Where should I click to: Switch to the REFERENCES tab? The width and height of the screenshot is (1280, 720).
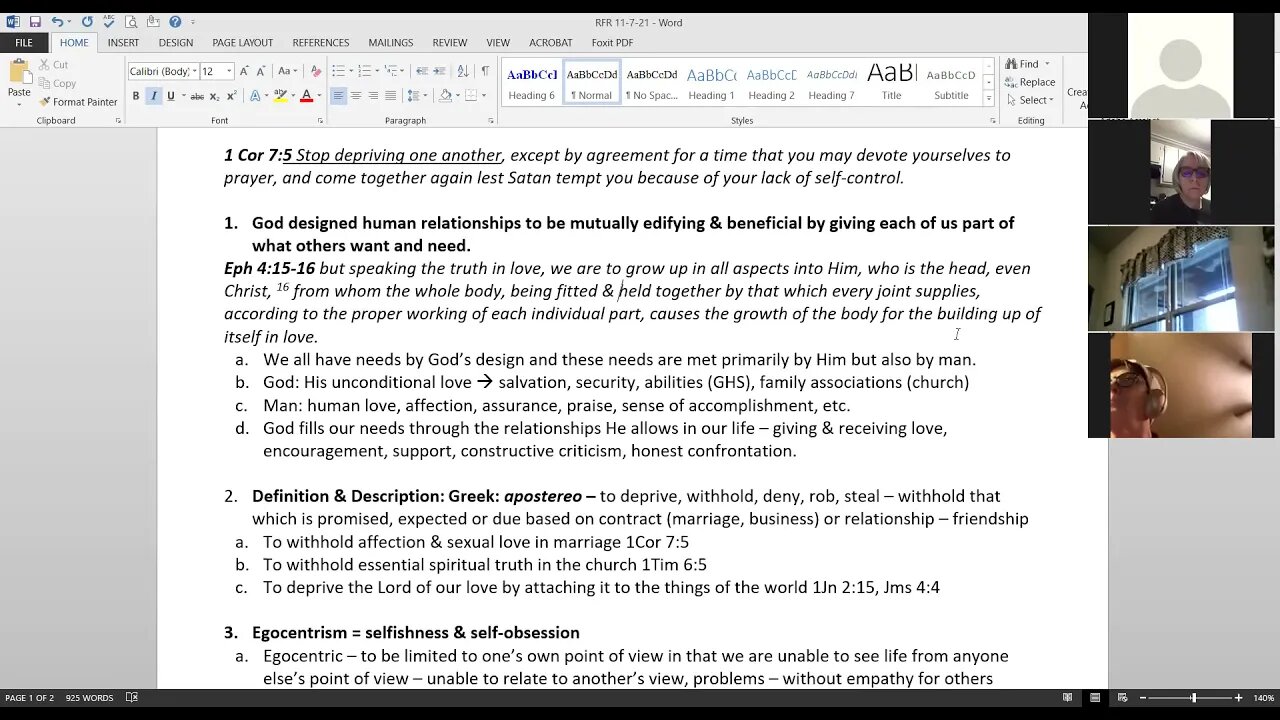coord(320,43)
